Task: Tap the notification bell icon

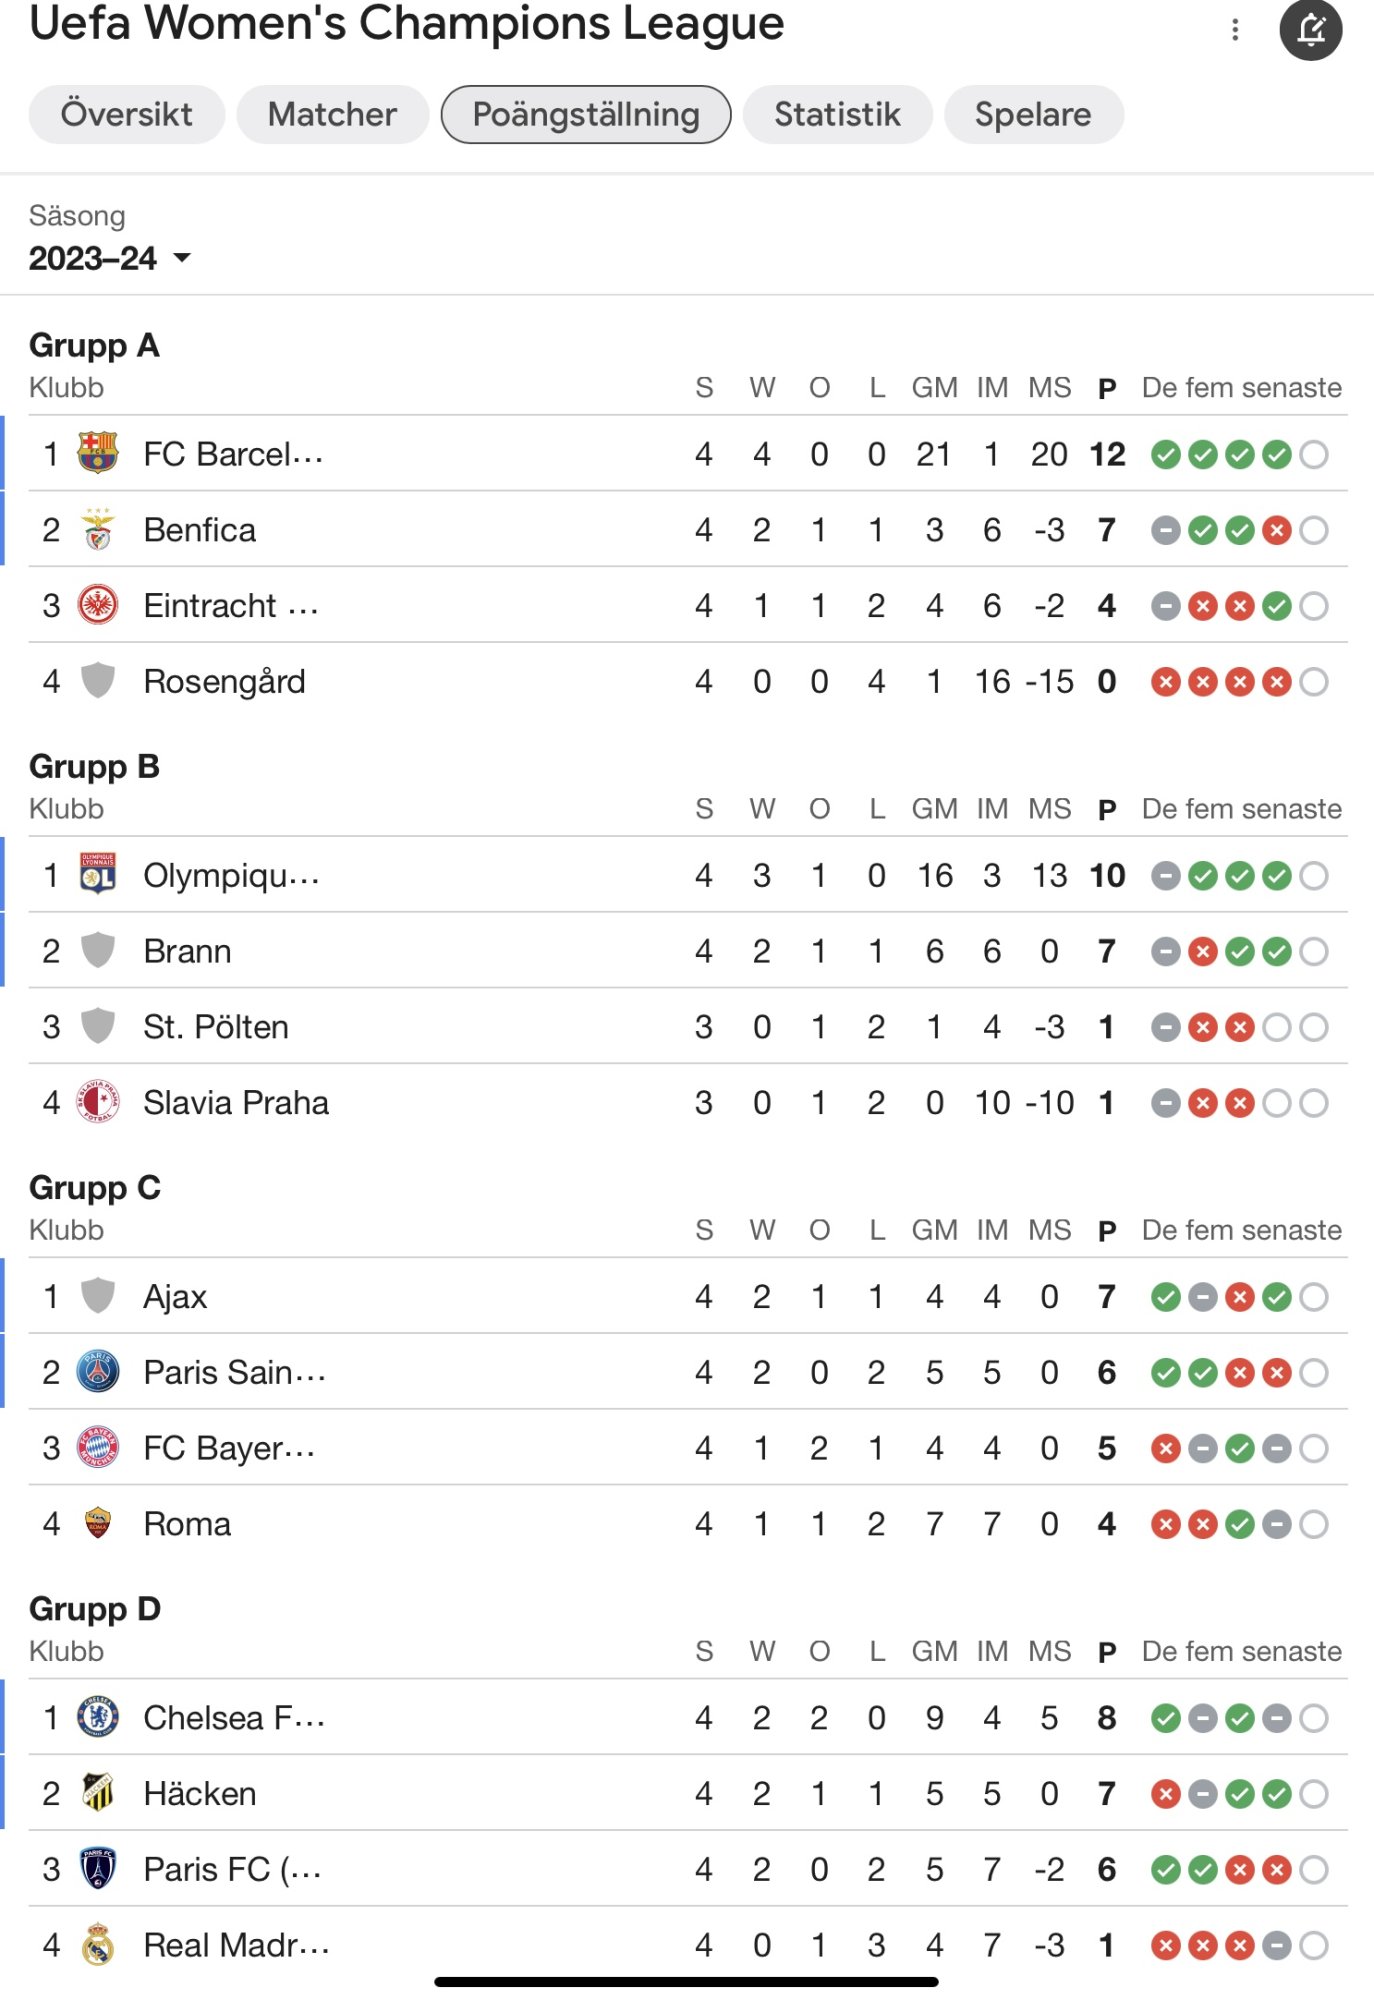Action: click(x=1310, y=30)
